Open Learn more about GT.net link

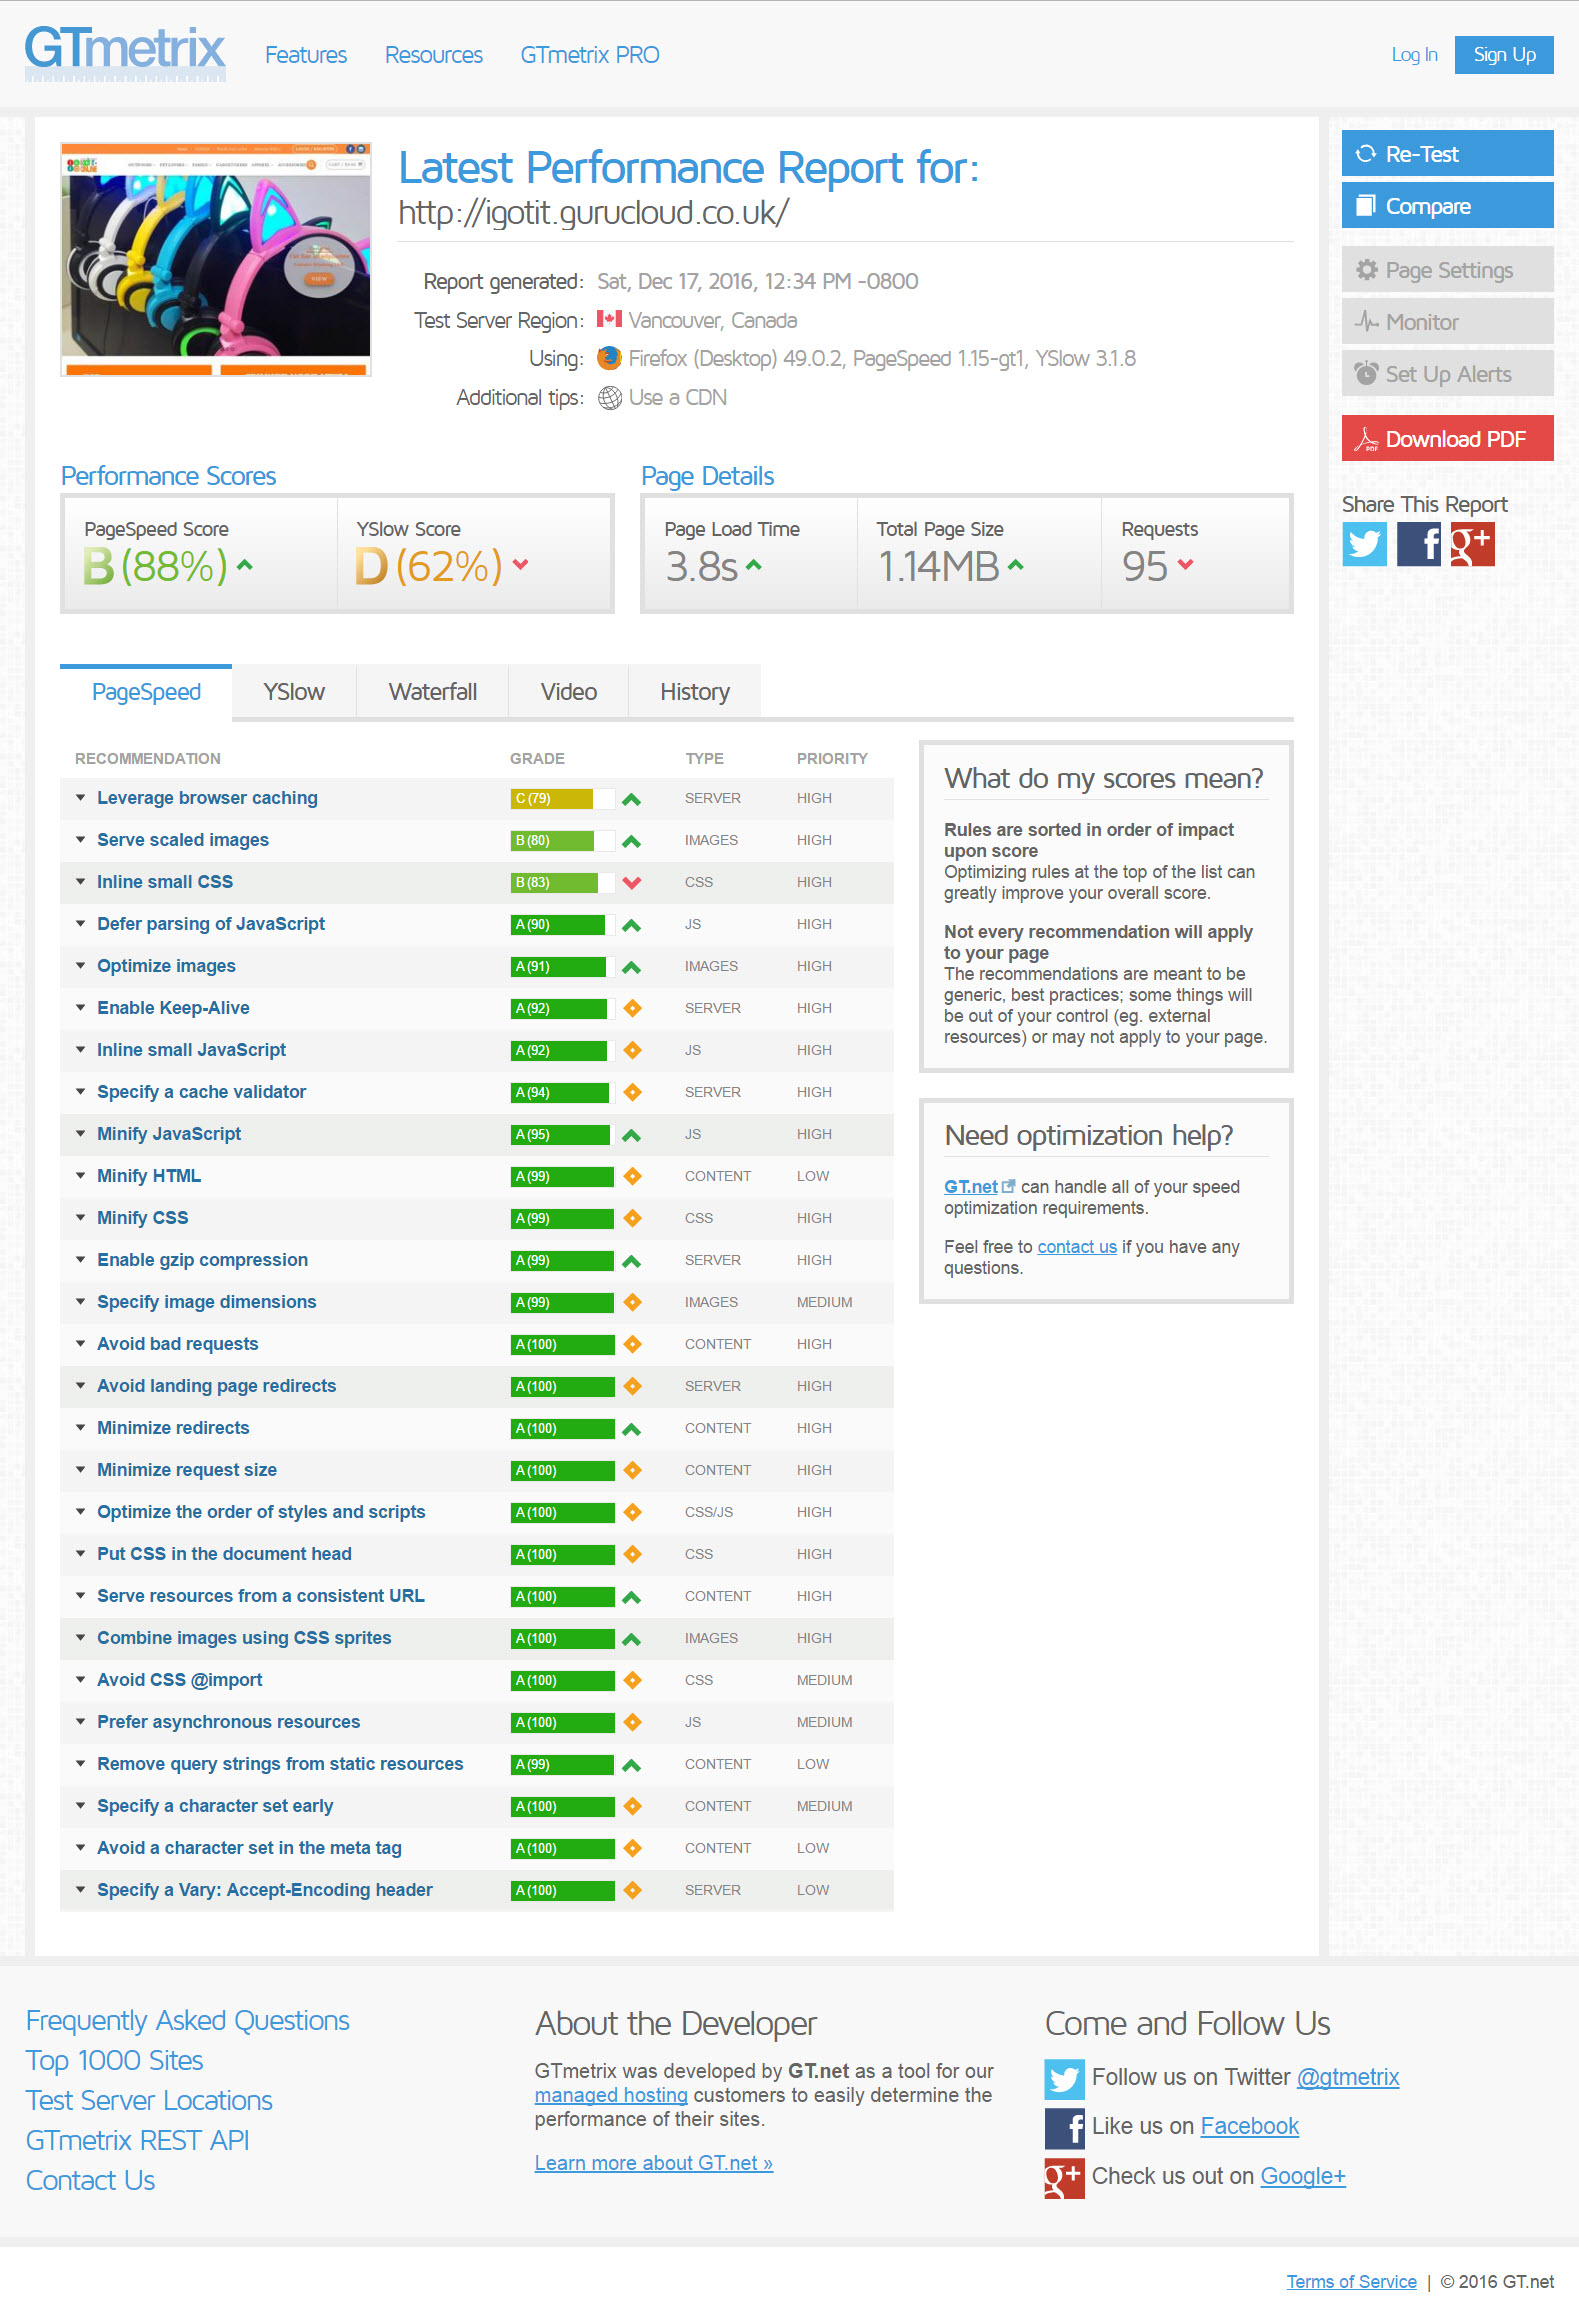pyautogui.click(x=653, y=2163)
